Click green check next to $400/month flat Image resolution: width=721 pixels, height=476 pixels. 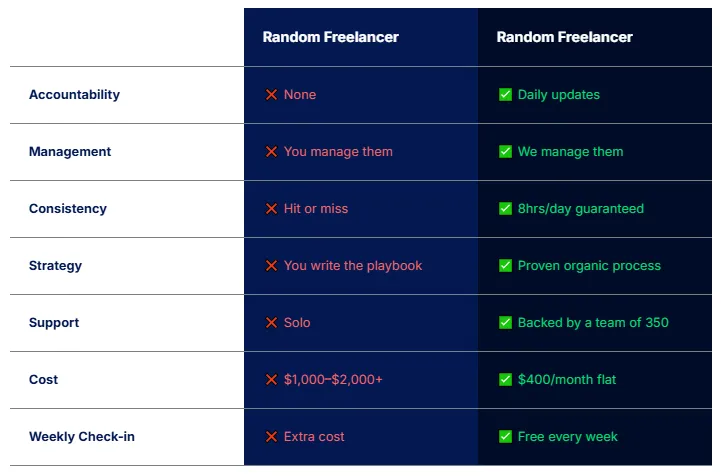point(505,380)
